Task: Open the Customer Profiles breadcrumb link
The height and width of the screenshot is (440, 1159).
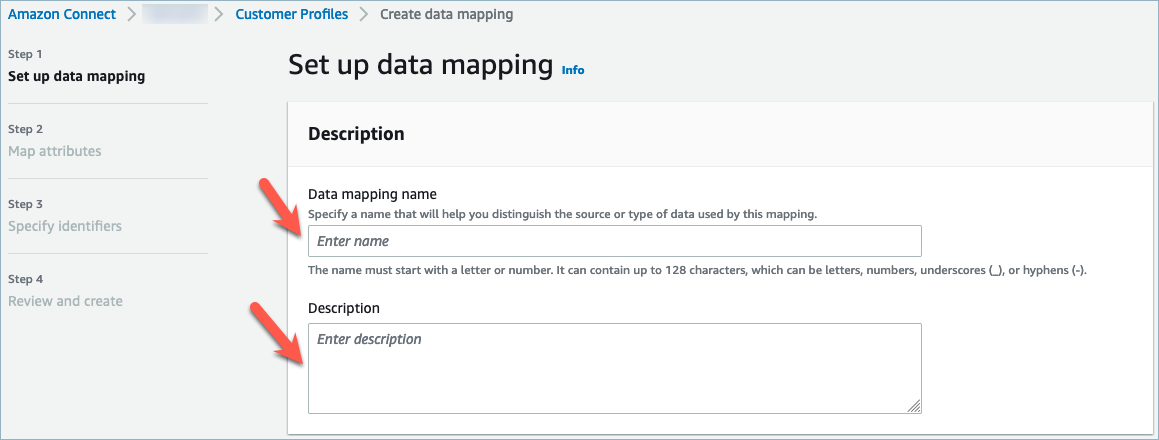Action: (x=291, y=15)
